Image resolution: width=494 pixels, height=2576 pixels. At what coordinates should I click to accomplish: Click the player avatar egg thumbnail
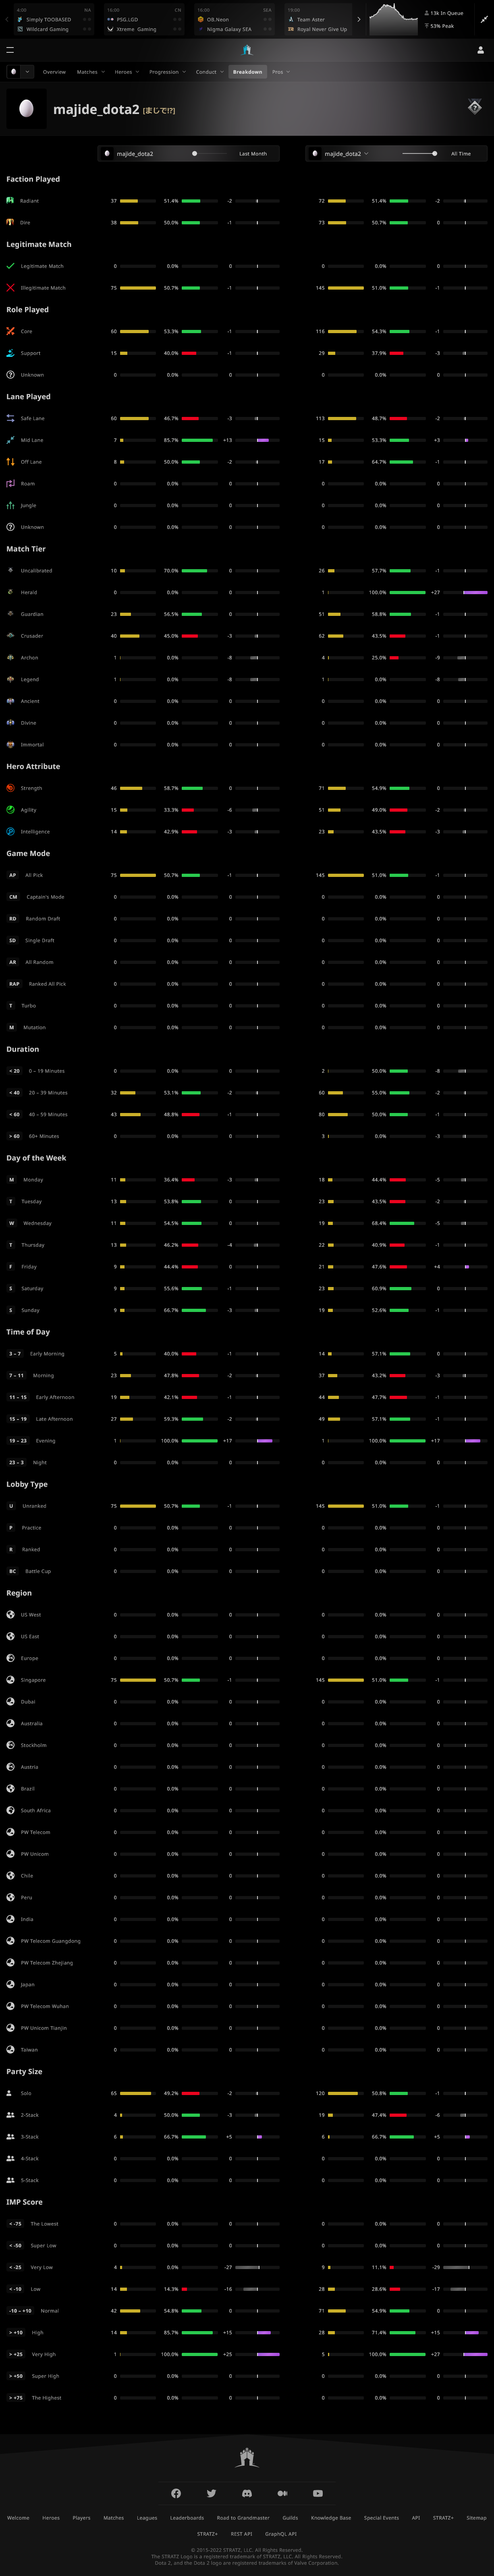(27, 109)
